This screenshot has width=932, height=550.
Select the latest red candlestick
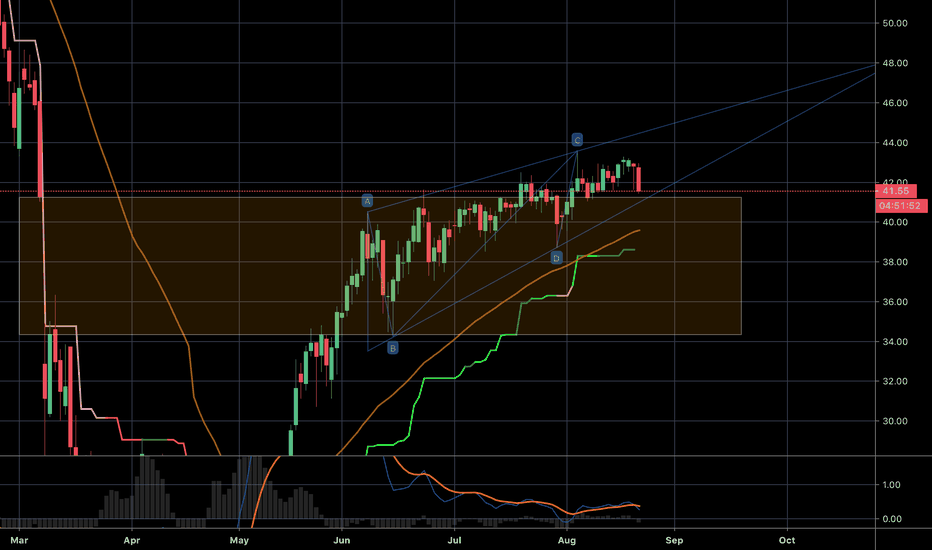coord(638,179)
